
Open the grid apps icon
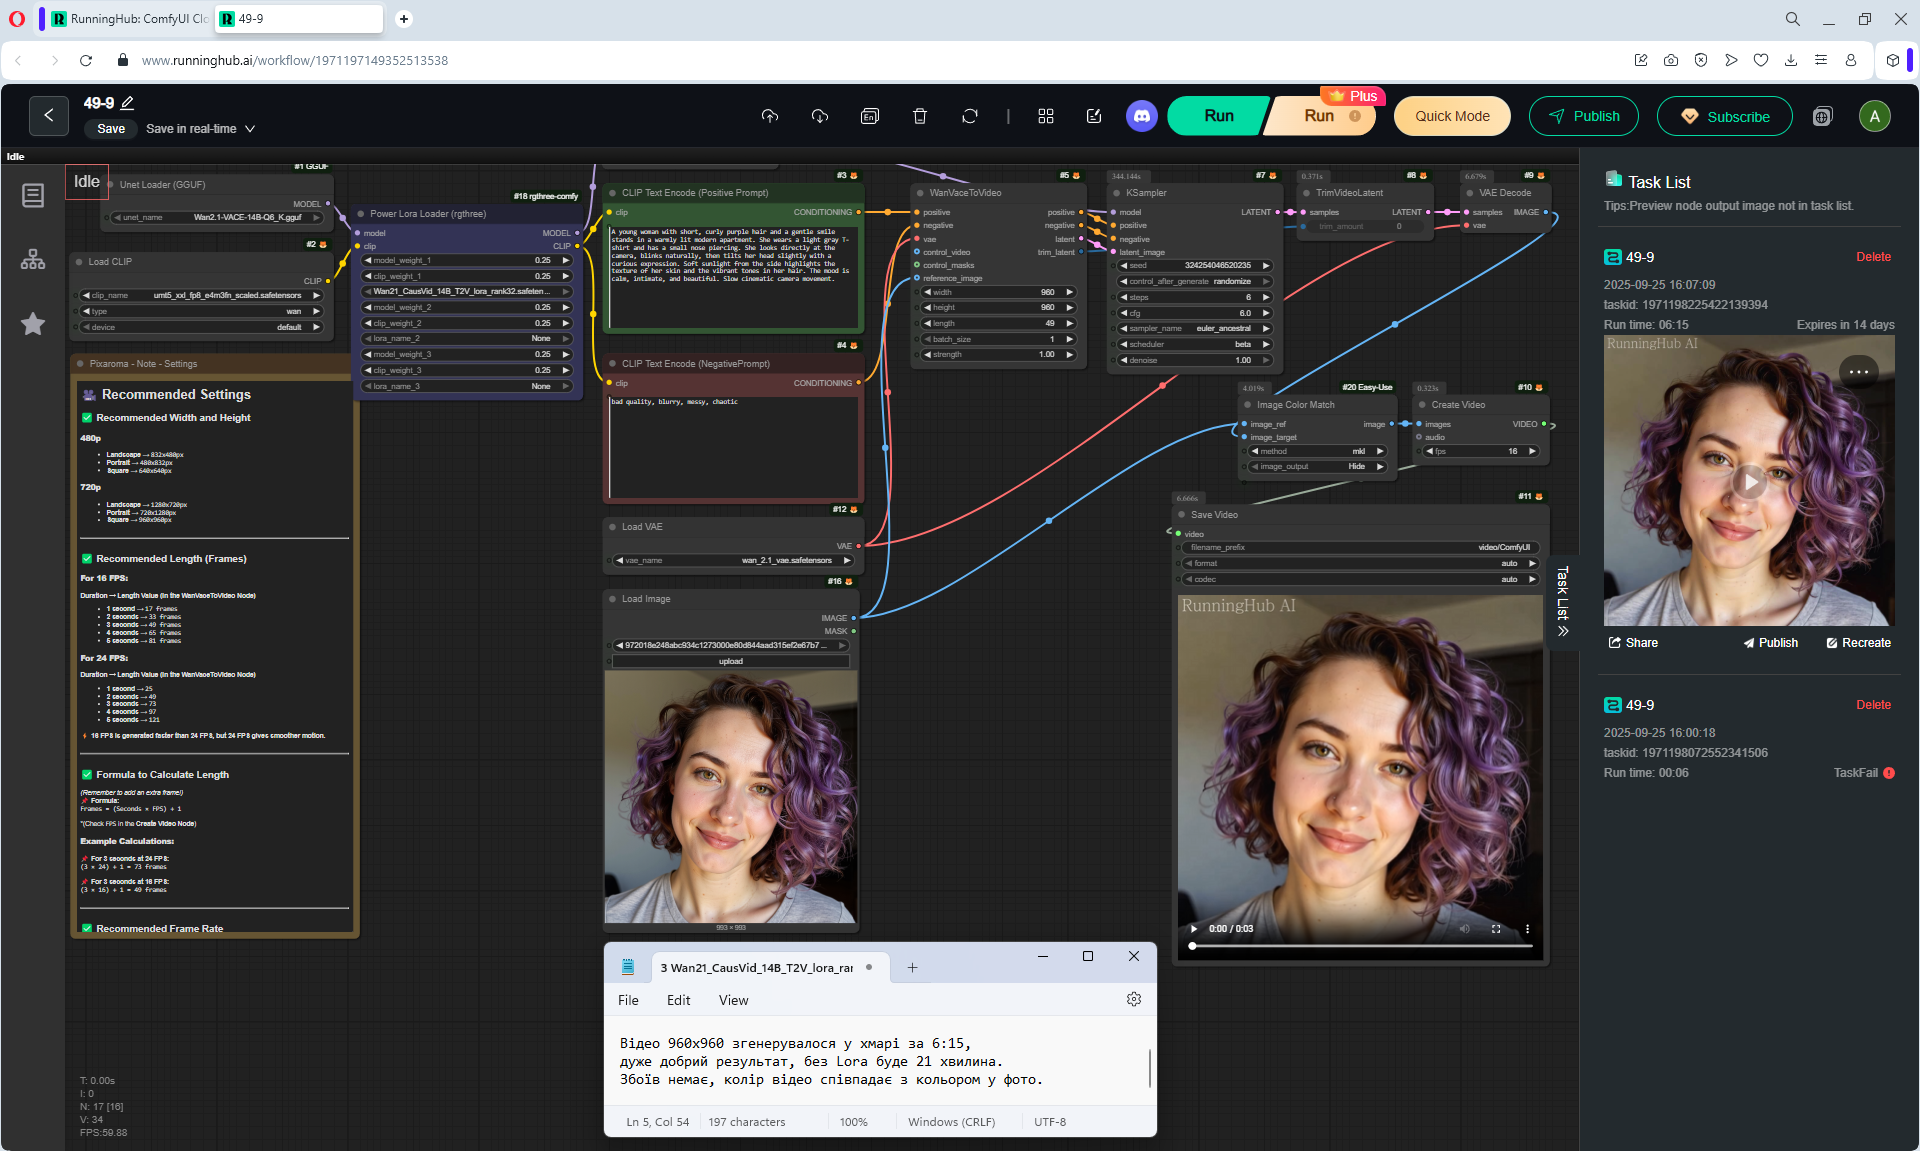pos(1046,116)
